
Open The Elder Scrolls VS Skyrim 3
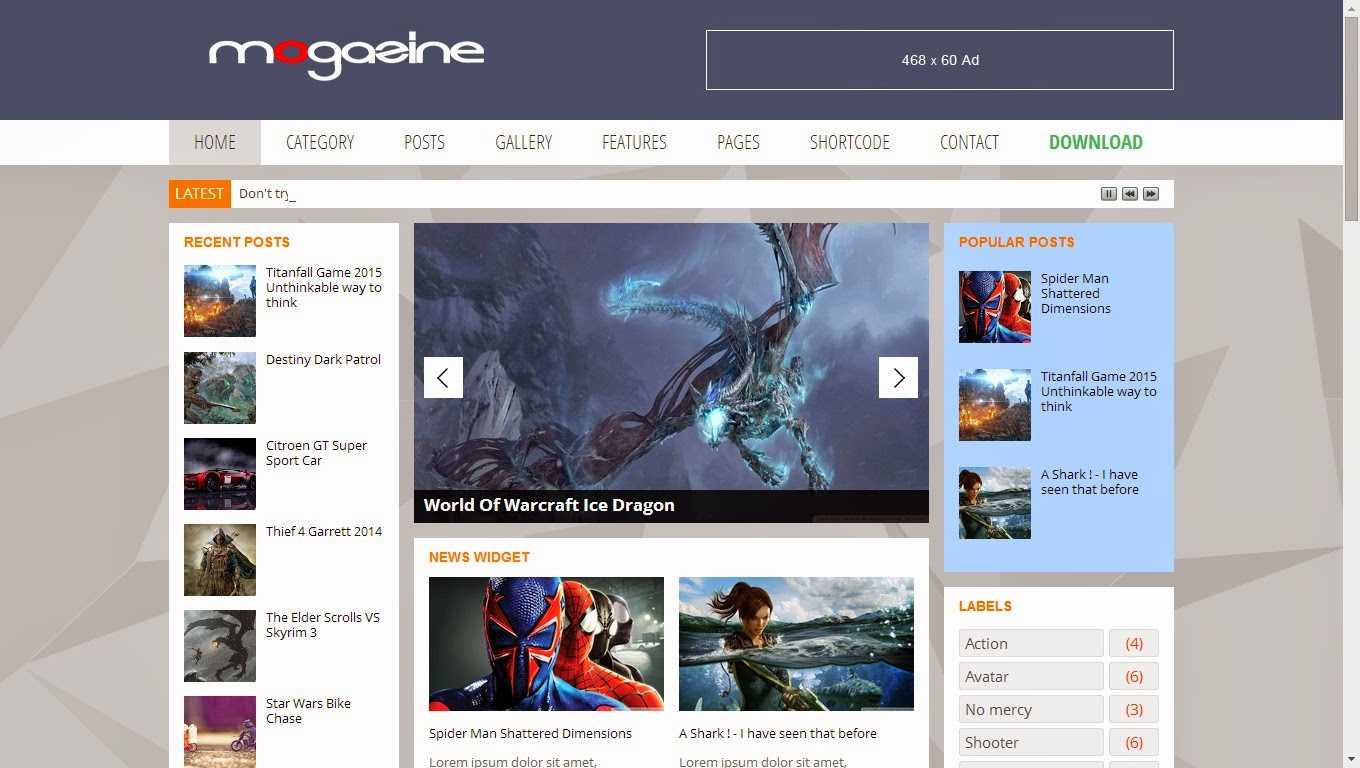tap(323, 625)
